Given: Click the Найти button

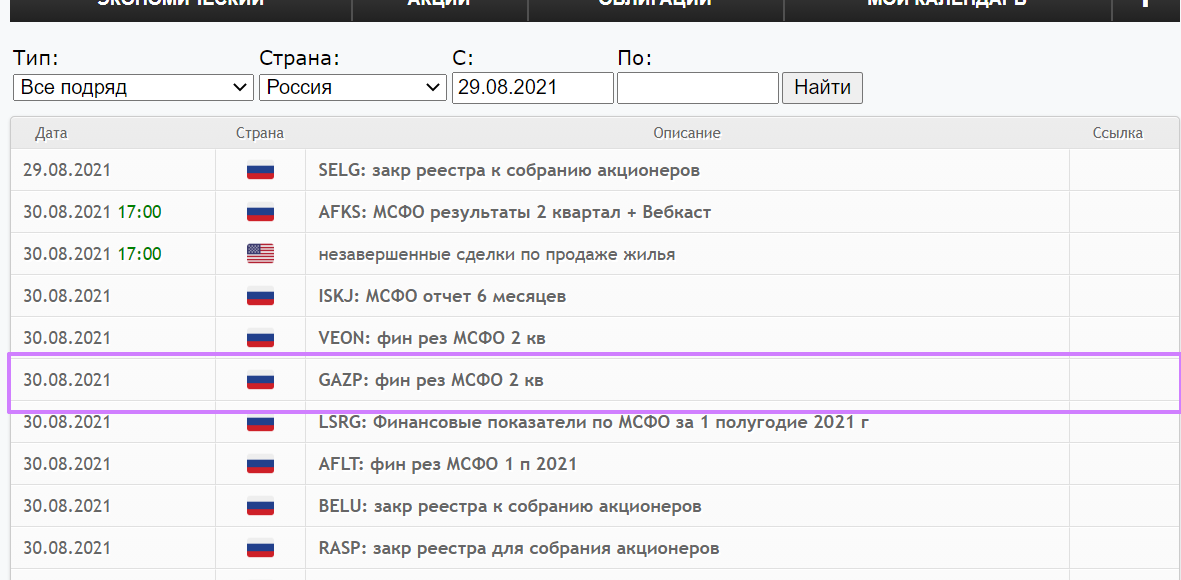Looking at the screenshot, I should tap(822, 87).
